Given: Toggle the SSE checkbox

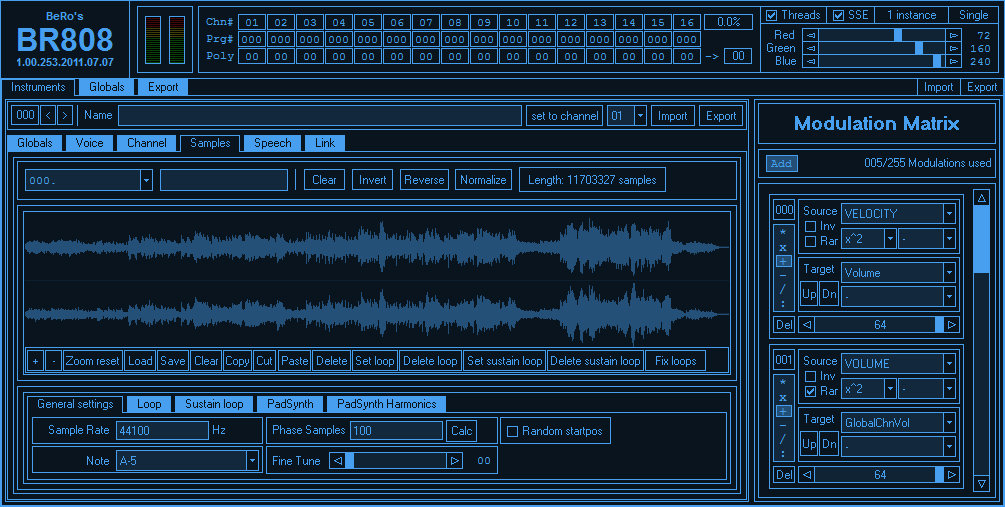Looking at the screenshot, I should pos(838,15).
